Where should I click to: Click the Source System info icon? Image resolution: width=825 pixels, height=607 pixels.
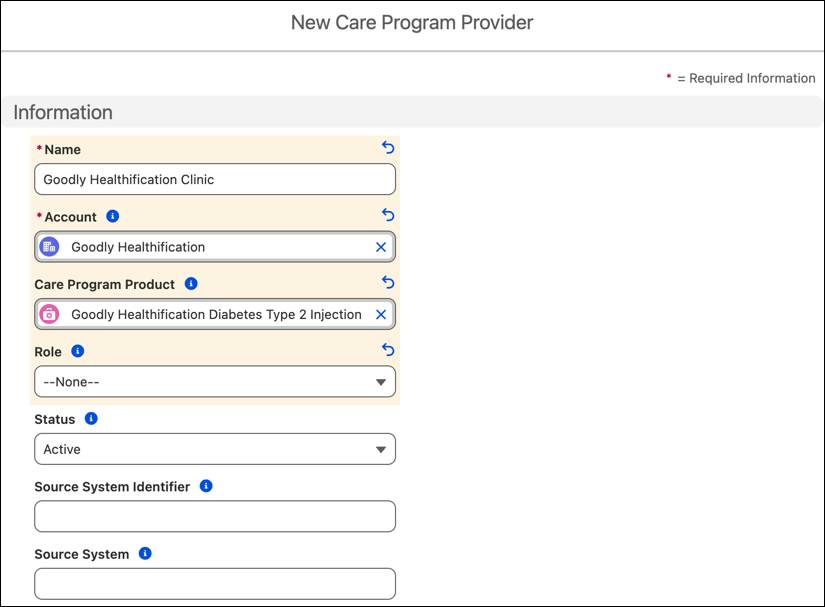click(146, 553)
